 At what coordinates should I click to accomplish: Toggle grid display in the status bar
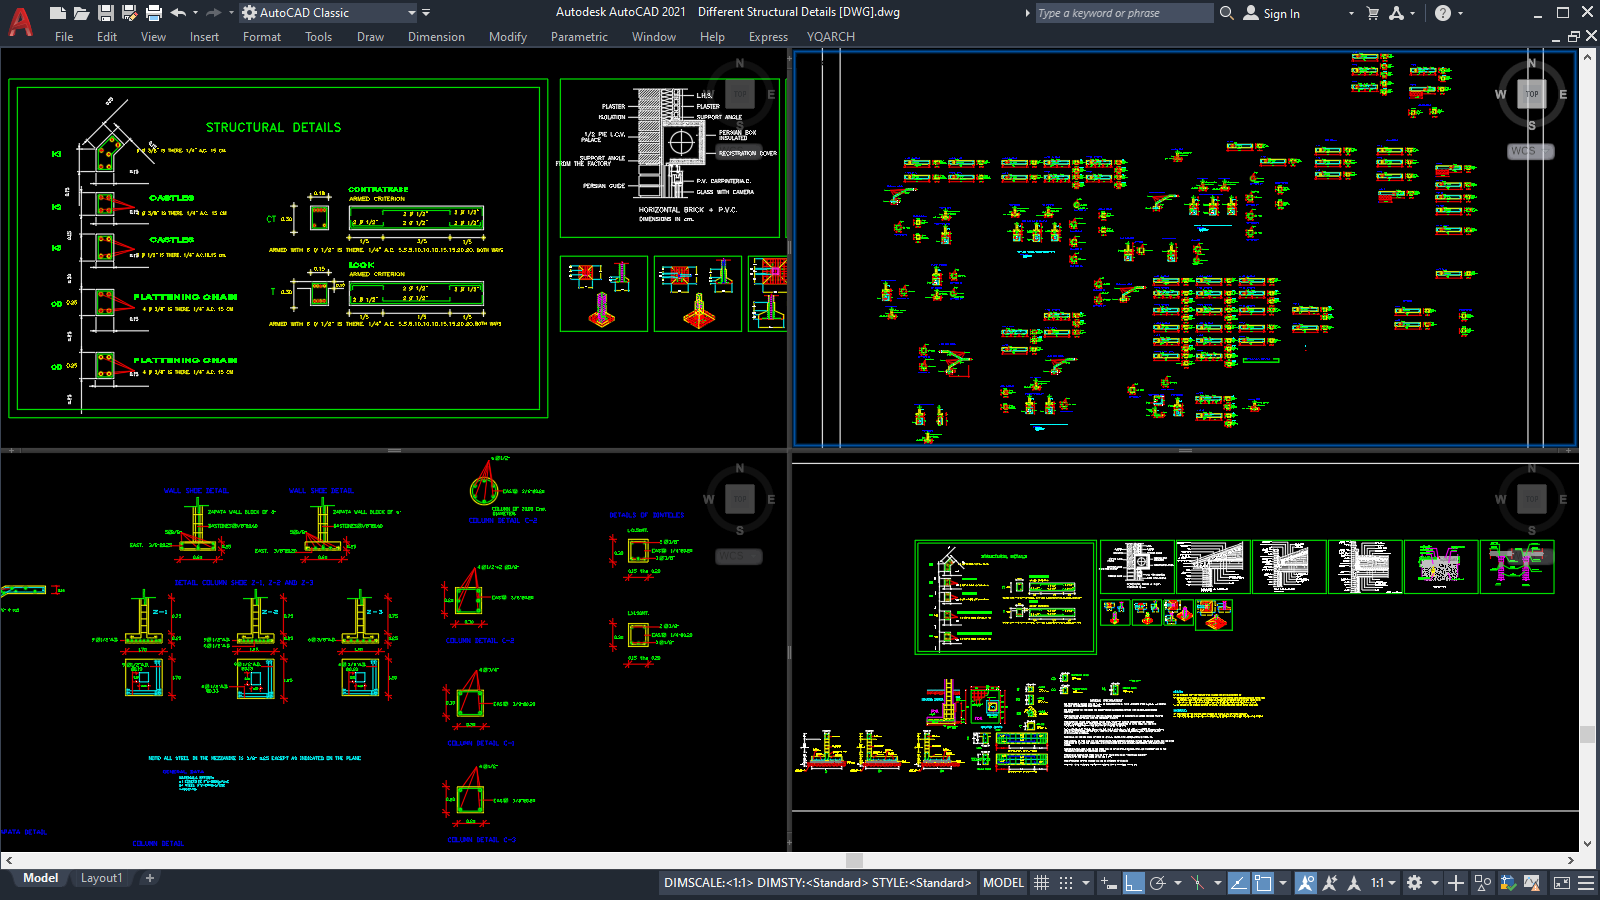pyautogui.click(x=1042, y=883)
